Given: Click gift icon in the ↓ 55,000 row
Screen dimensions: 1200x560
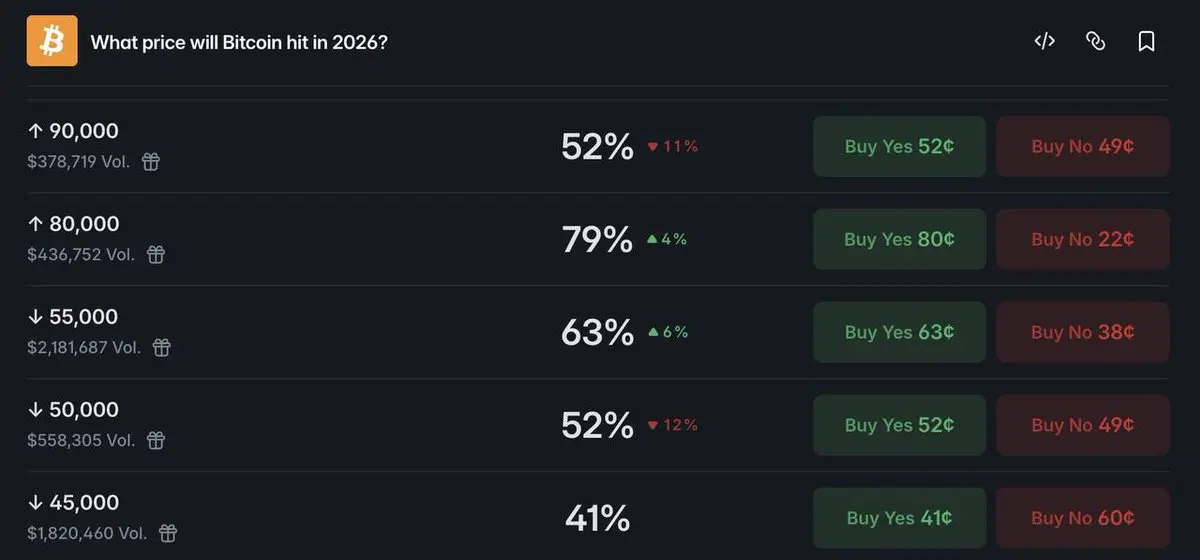Looking at the screenshot, I should (161, 348).
